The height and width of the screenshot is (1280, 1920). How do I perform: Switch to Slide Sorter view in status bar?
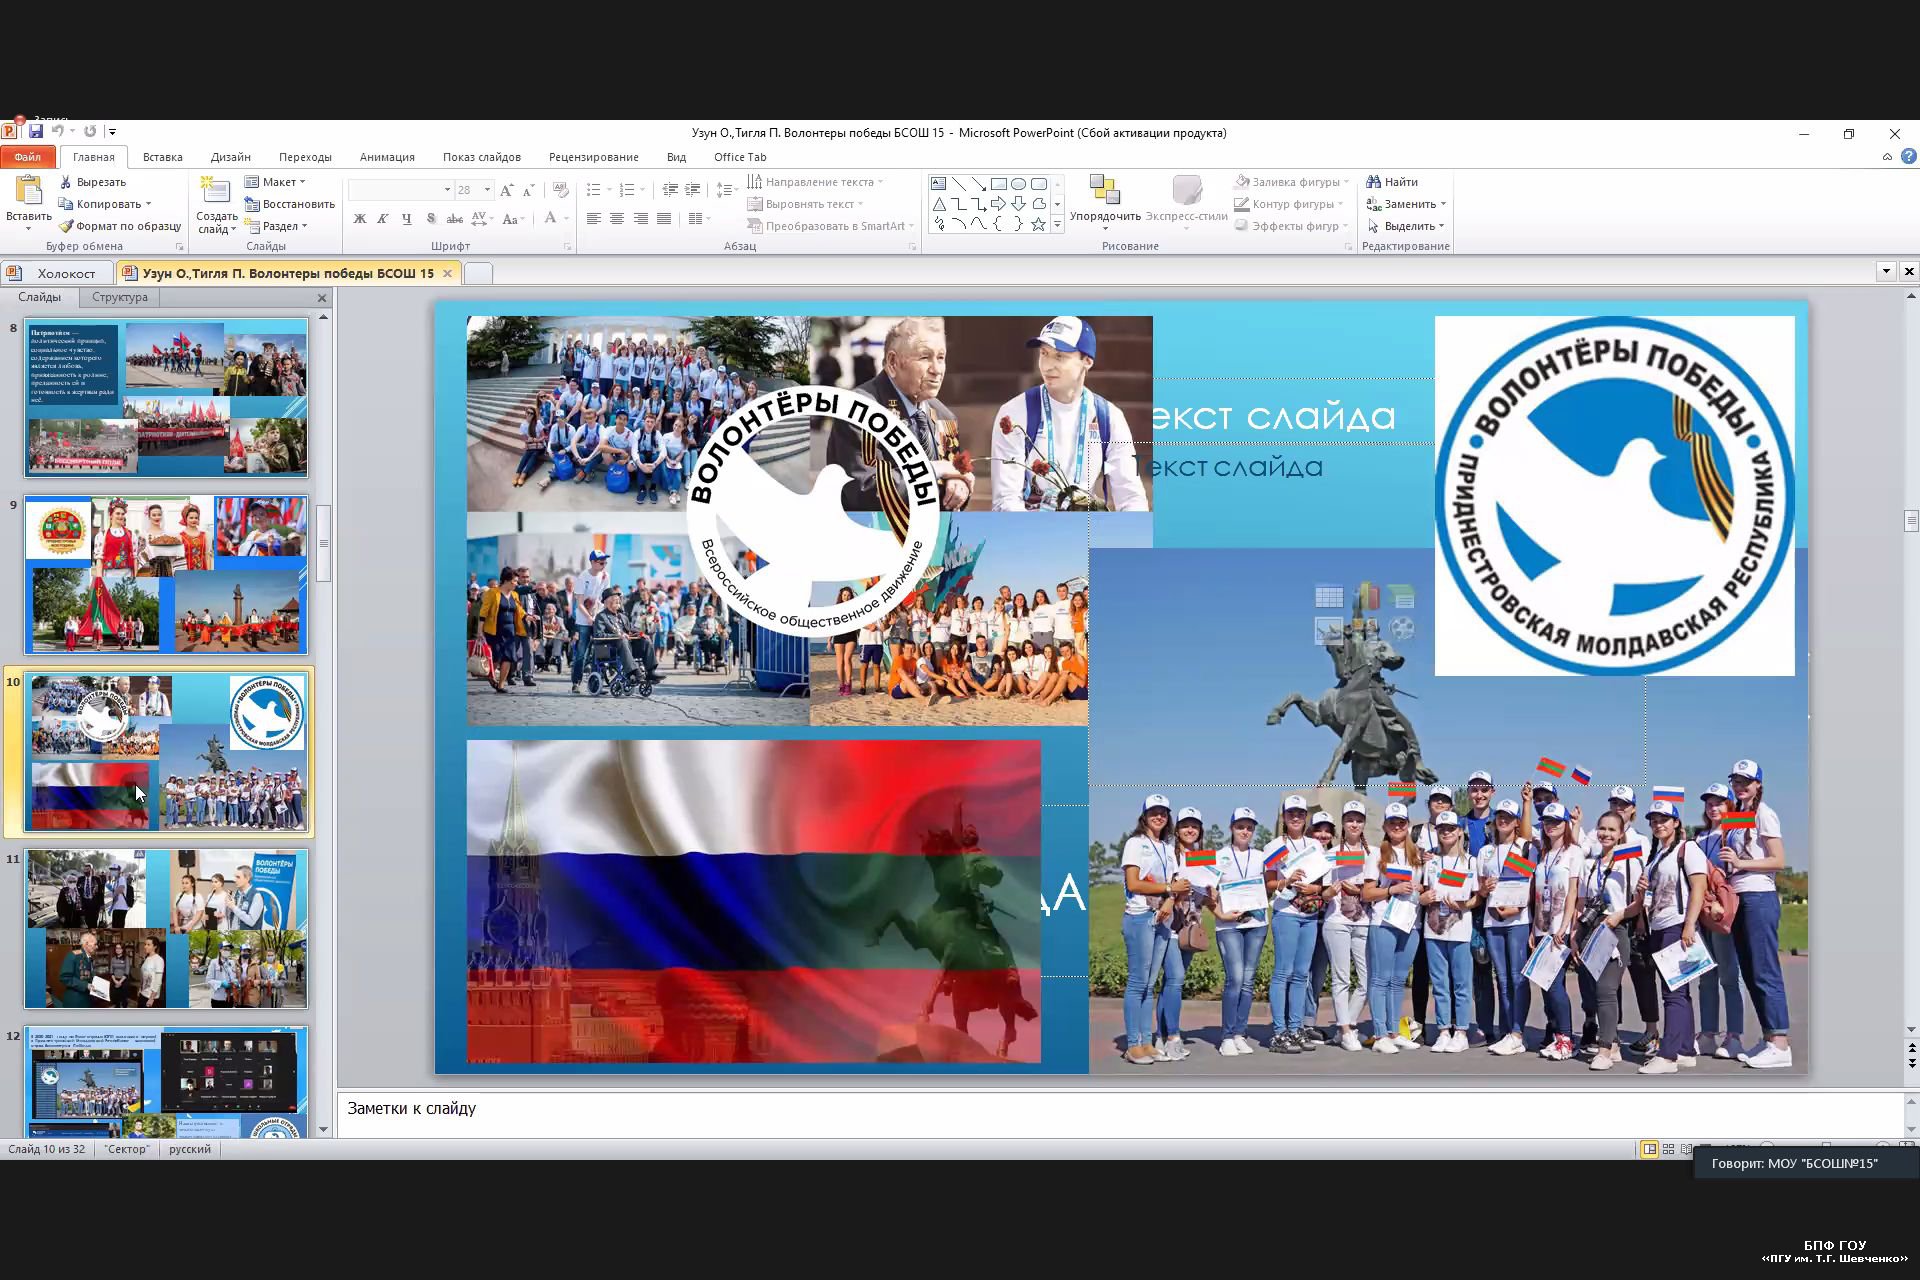pos(1668,1149)
